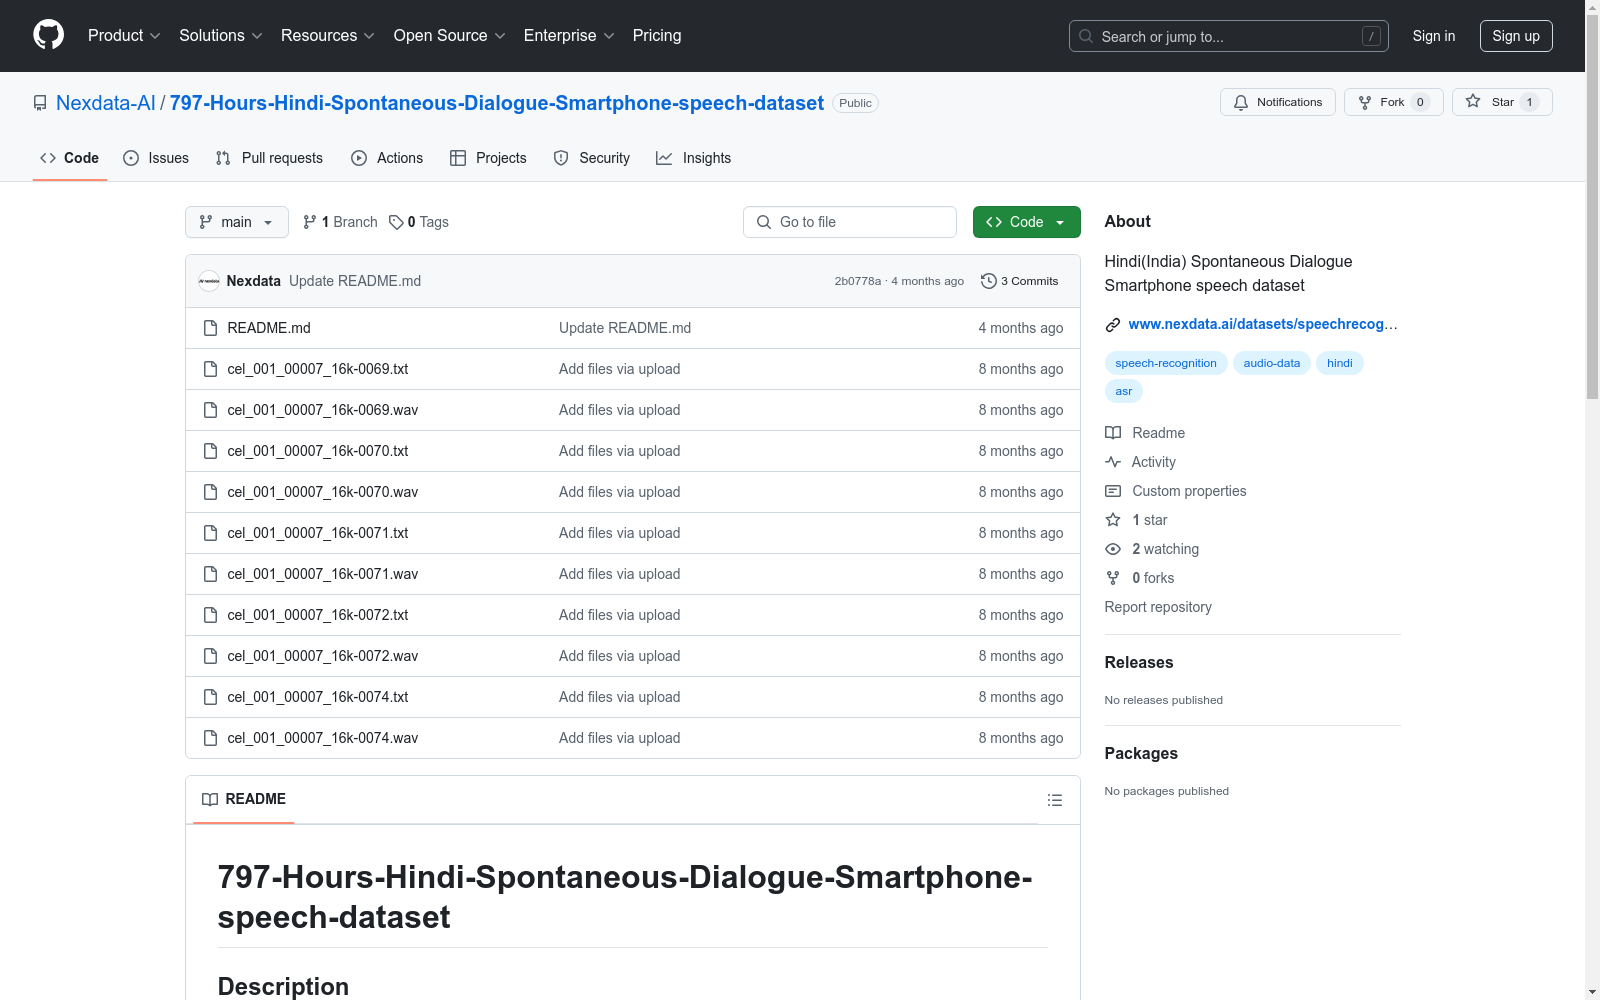View the 3 Commits history link
The image size is (1600, 1000).
tap(1020, 281)
